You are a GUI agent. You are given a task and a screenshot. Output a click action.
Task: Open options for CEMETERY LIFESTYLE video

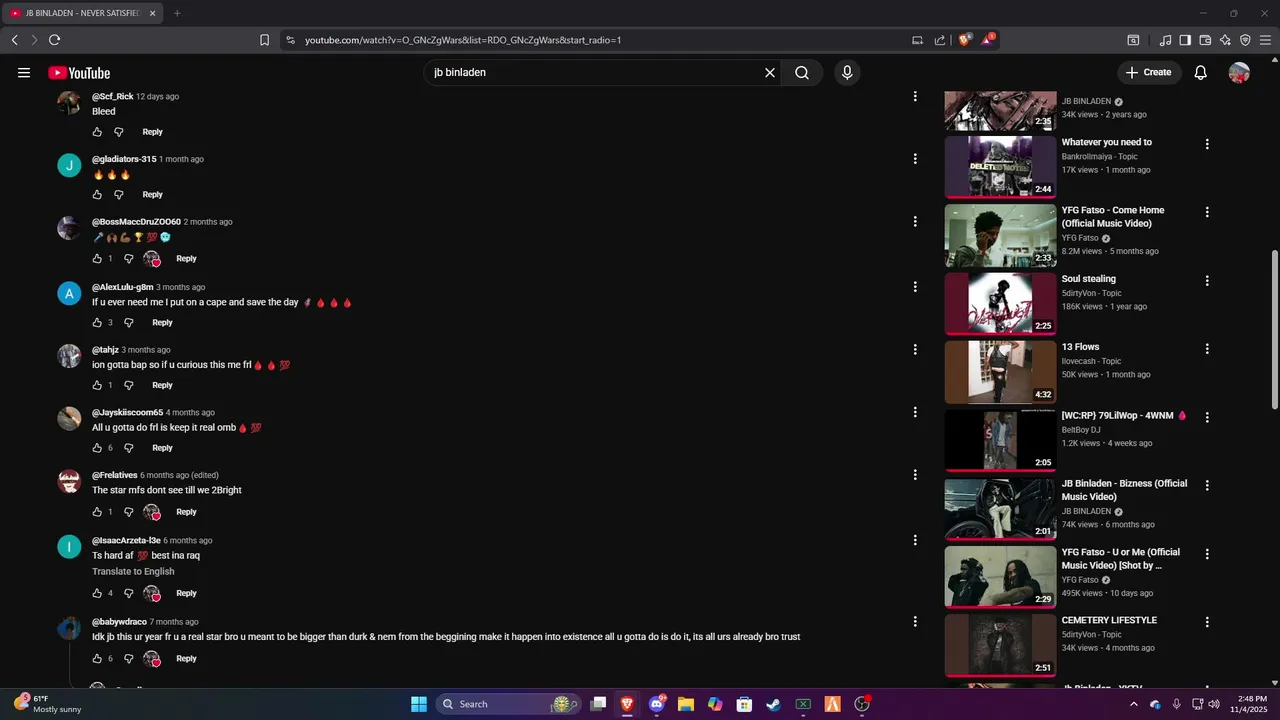[x=1207, y=622]
